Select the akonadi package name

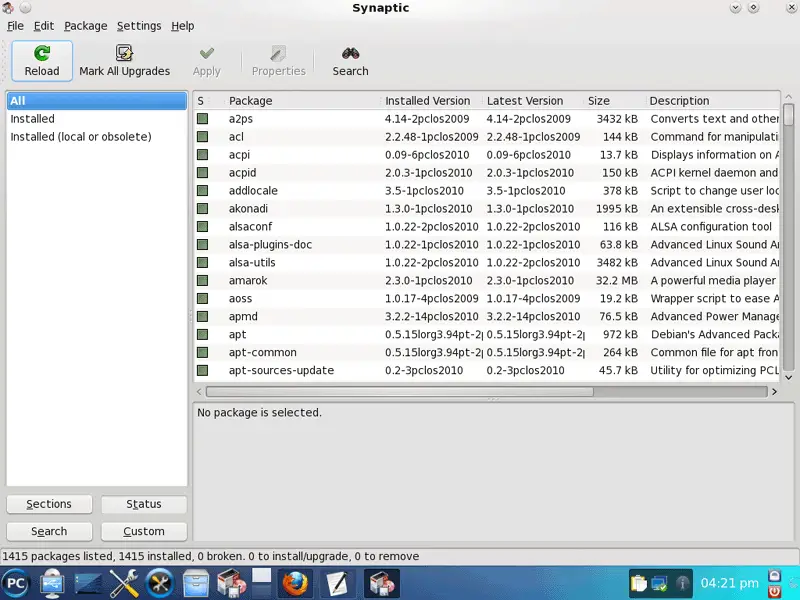(248, 209)
